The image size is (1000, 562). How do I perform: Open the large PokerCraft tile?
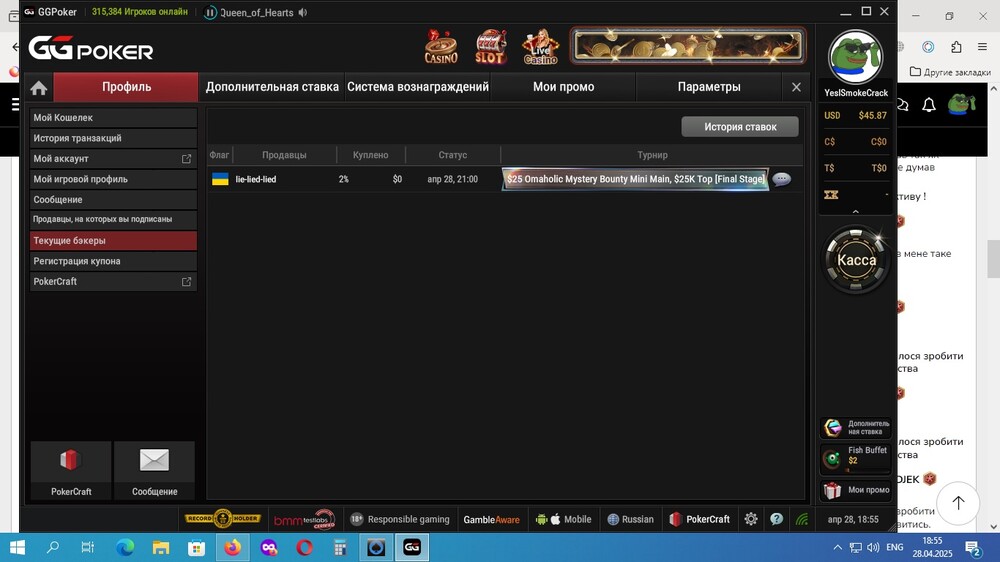point(71,470)
